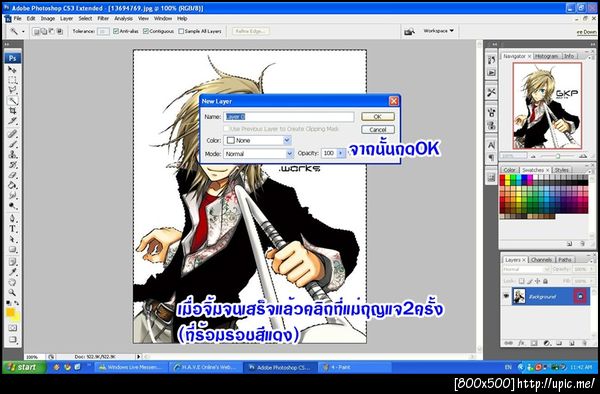Screen dimensions: 600x394
Task: Select the Clone Stamp tool
Action: [x=12, y=154]
